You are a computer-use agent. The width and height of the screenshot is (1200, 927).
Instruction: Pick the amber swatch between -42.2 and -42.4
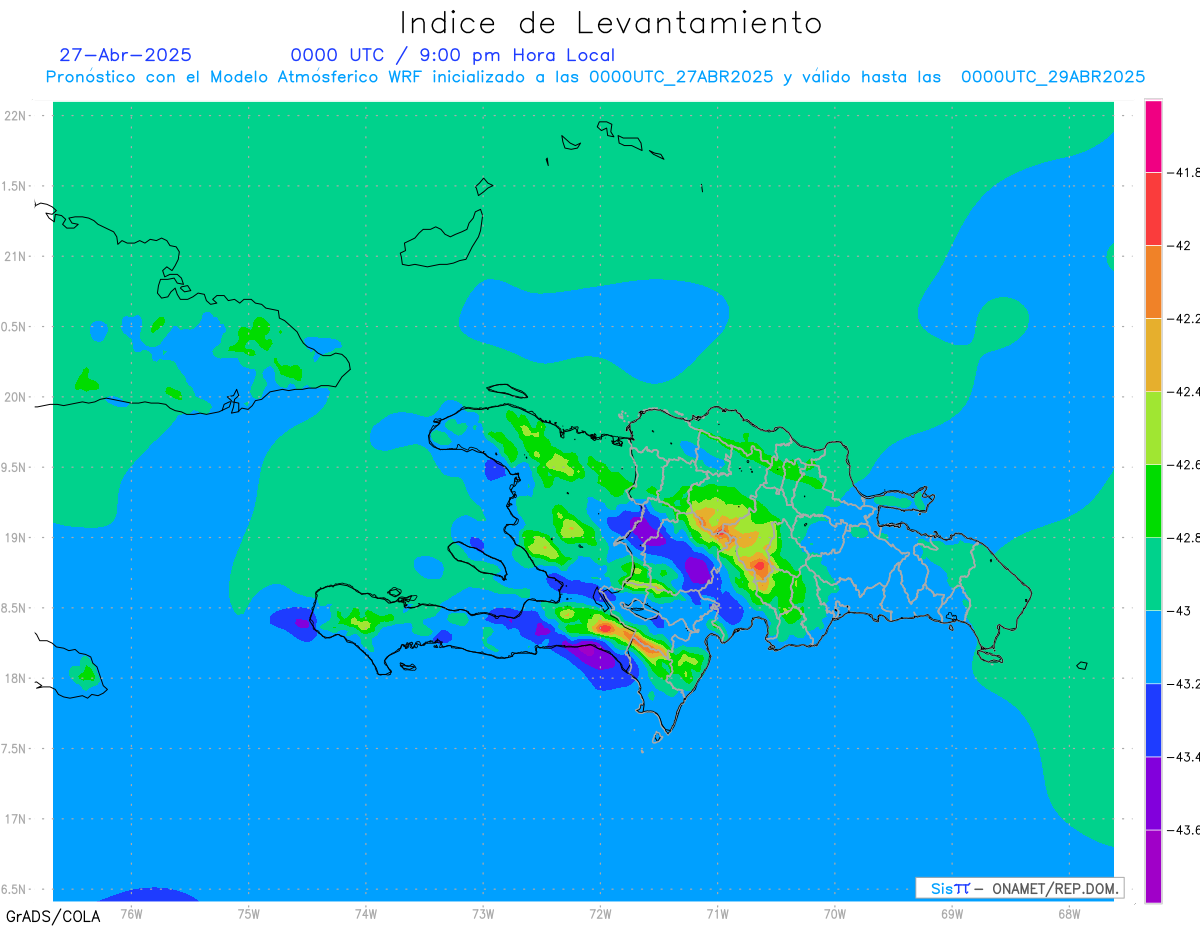point(1153,354)
